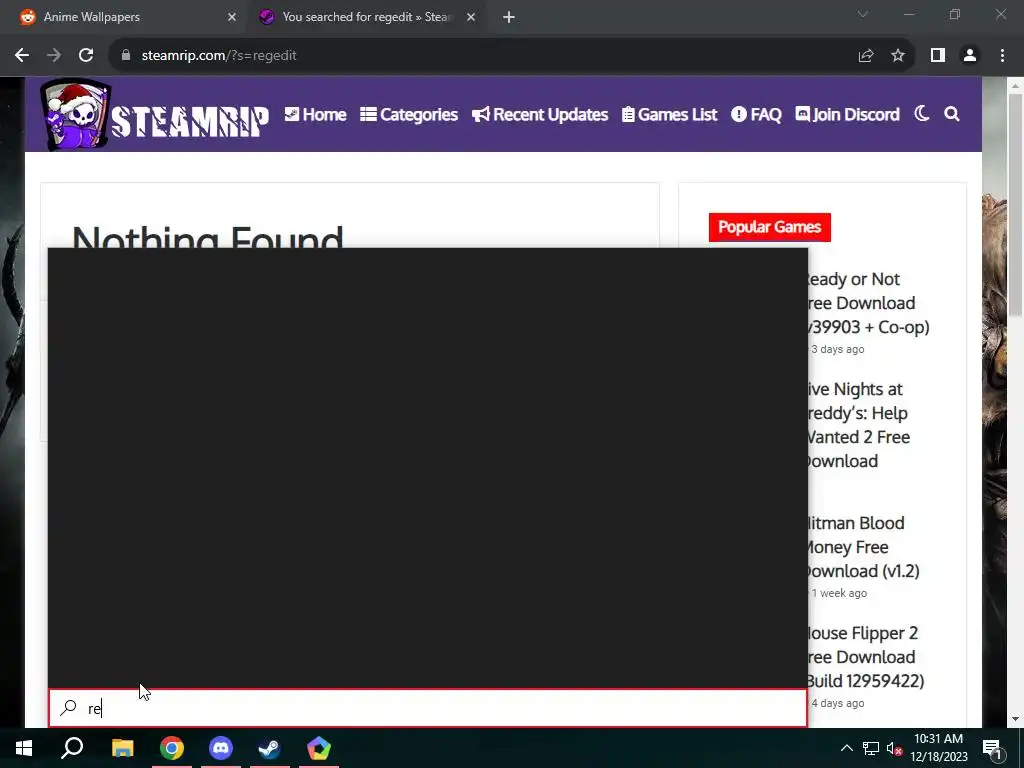Show hidden system tray icons

(846, 748)
